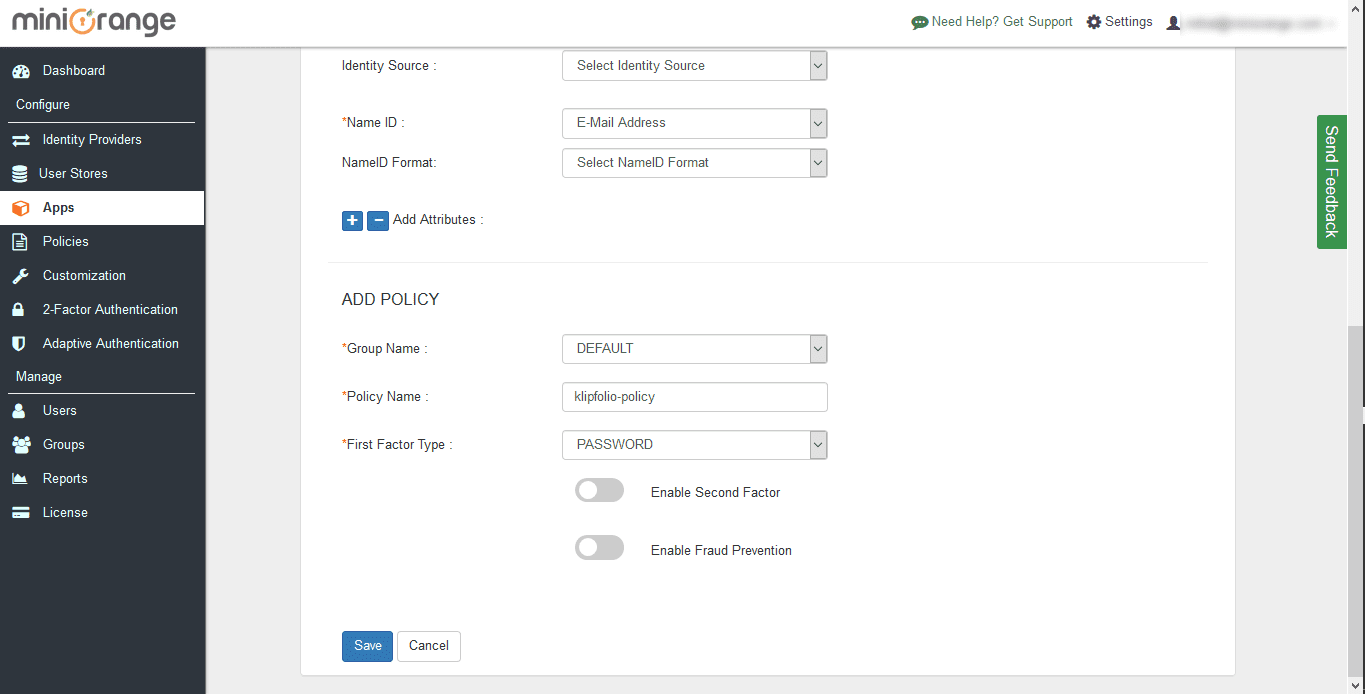Screen dimensions: 1365x694
Task: Click the Save button
Action: (367, 646)
